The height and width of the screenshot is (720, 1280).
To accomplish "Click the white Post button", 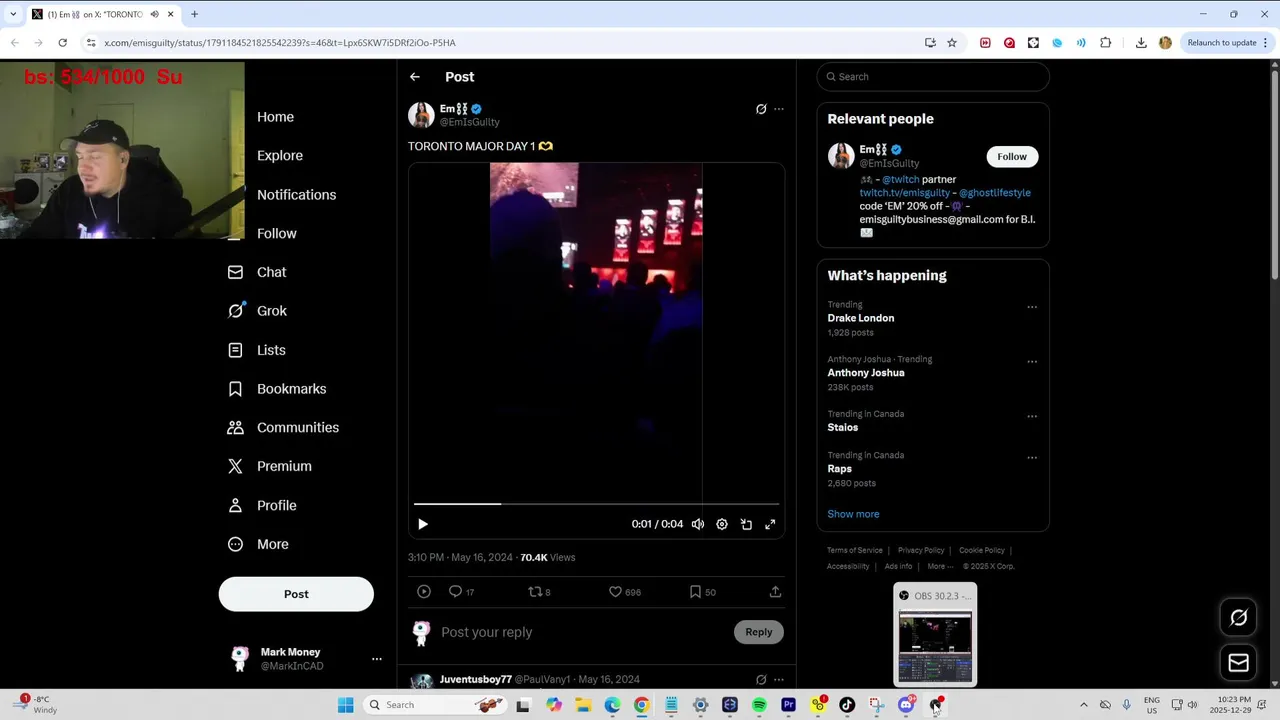I will click(x=296, y=594).
